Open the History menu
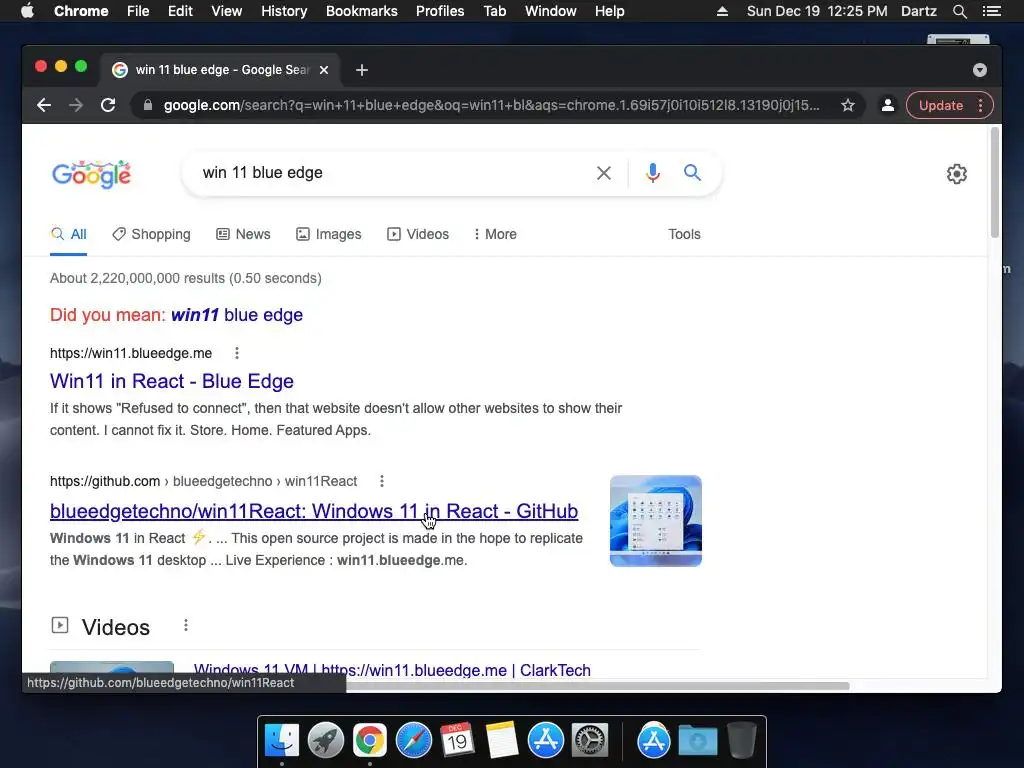This screenshot has width=1024, height=768. tap(284, 11)
